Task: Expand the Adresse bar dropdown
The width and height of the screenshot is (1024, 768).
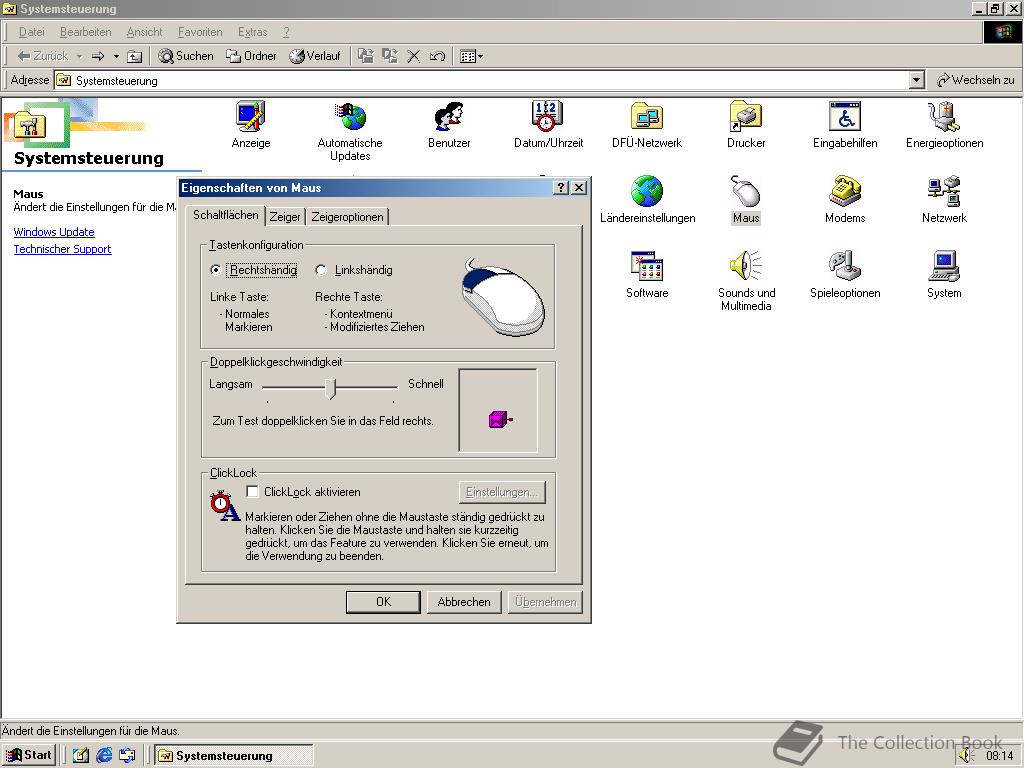Action: click(917, 80)
